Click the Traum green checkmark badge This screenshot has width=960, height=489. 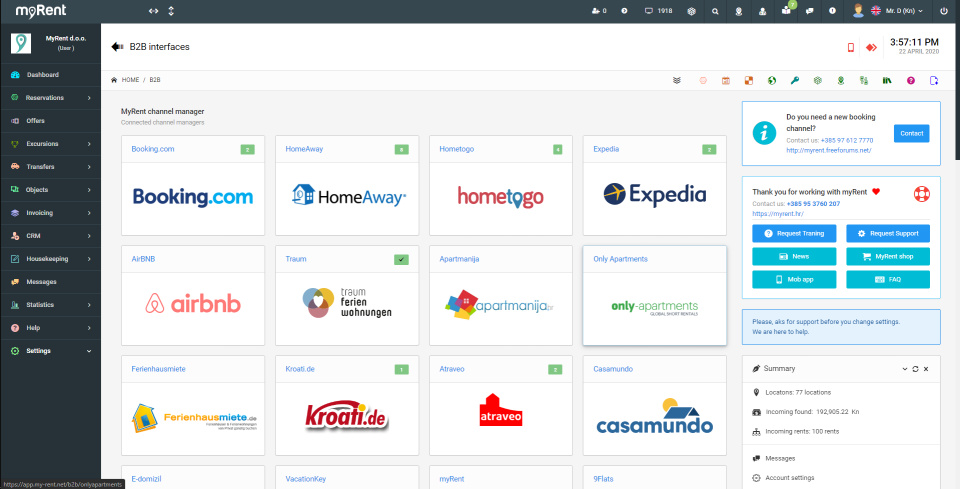click(402, 259)
